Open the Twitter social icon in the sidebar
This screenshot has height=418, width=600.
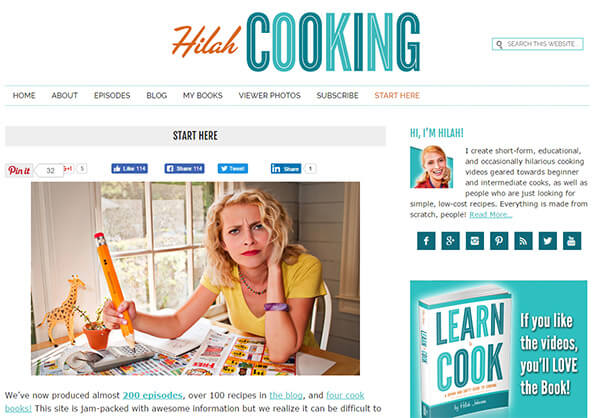pos(548,241)
